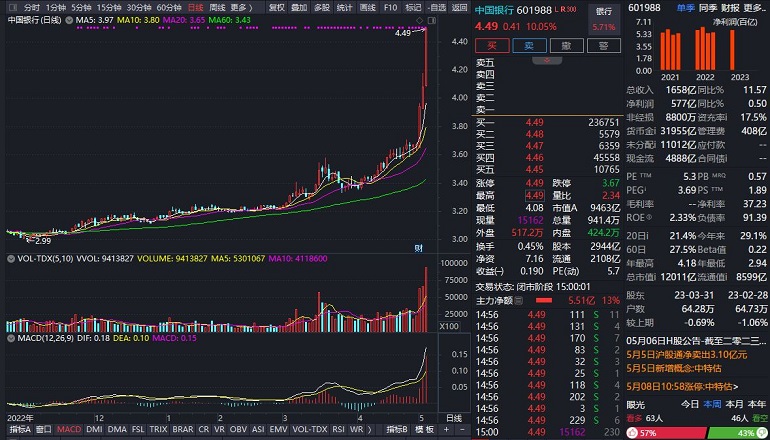Click the layout icon left of 分时
Screen dimensions: 770x440
pos(13,7)
